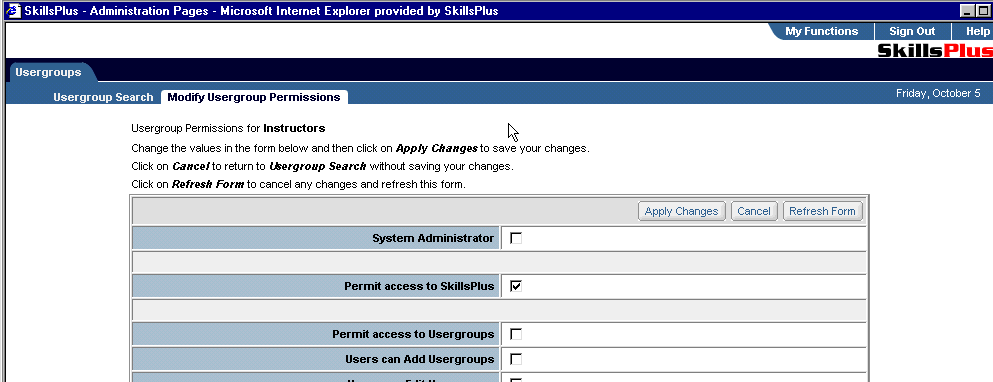
Task: Minimize the browser window
Action: tap(967, 11)
